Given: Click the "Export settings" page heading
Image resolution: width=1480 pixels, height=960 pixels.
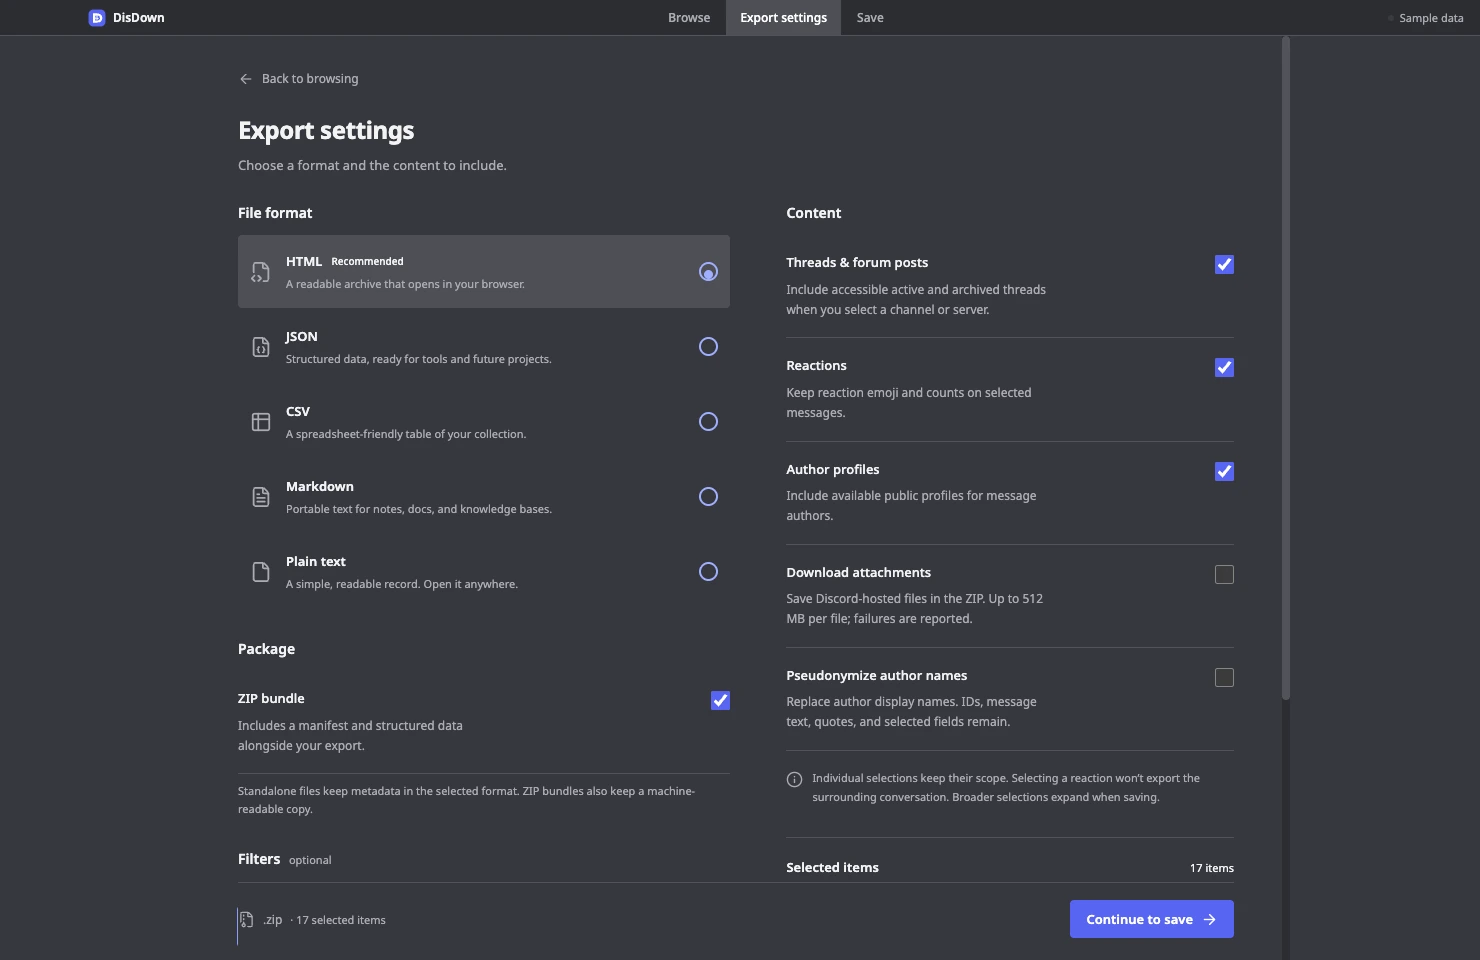Looking at the screenshot, I should coord(326,131).
